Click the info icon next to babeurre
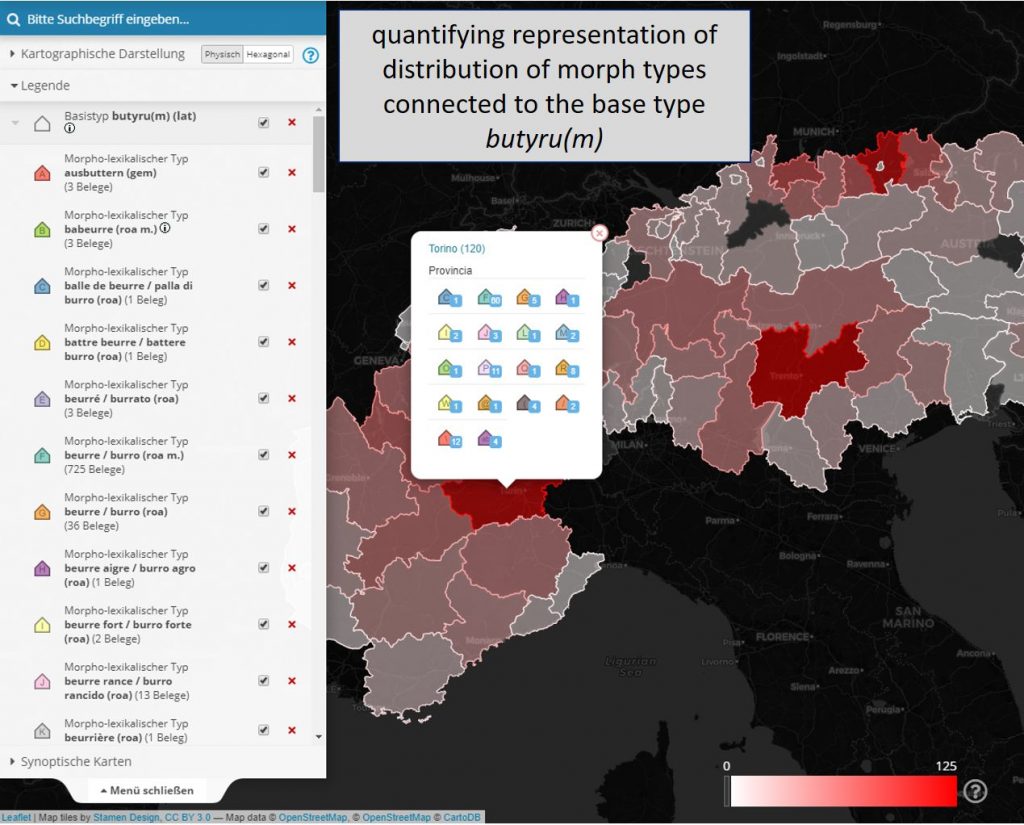Viewport: 1024px width, 825px height. pos(165,229)
